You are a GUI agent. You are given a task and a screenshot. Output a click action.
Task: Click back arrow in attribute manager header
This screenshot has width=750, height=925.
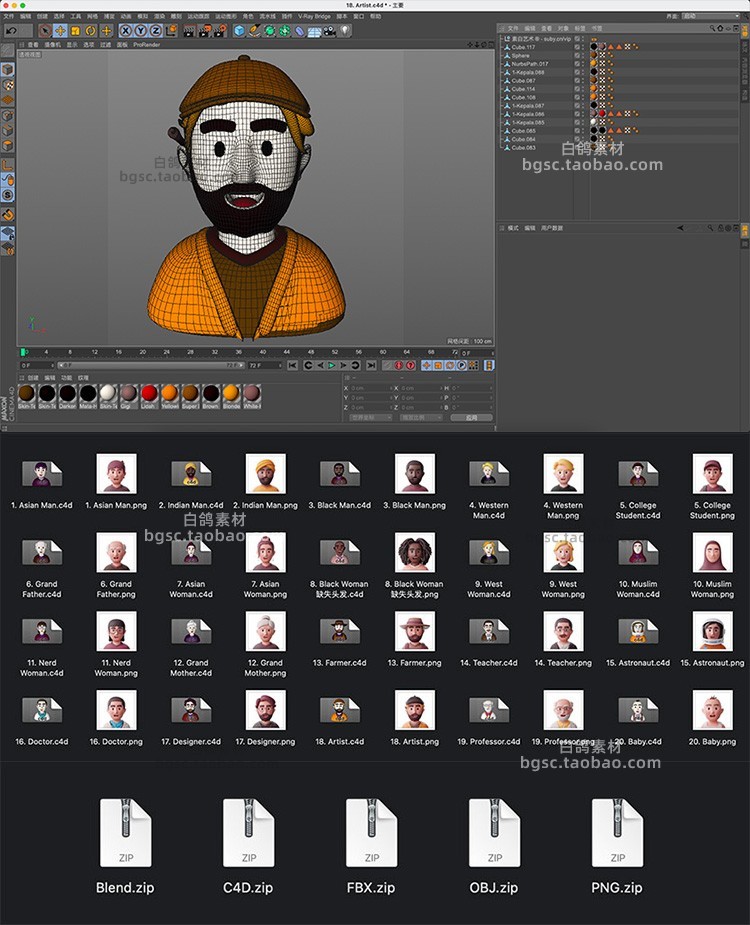click(x=680, y=228)
